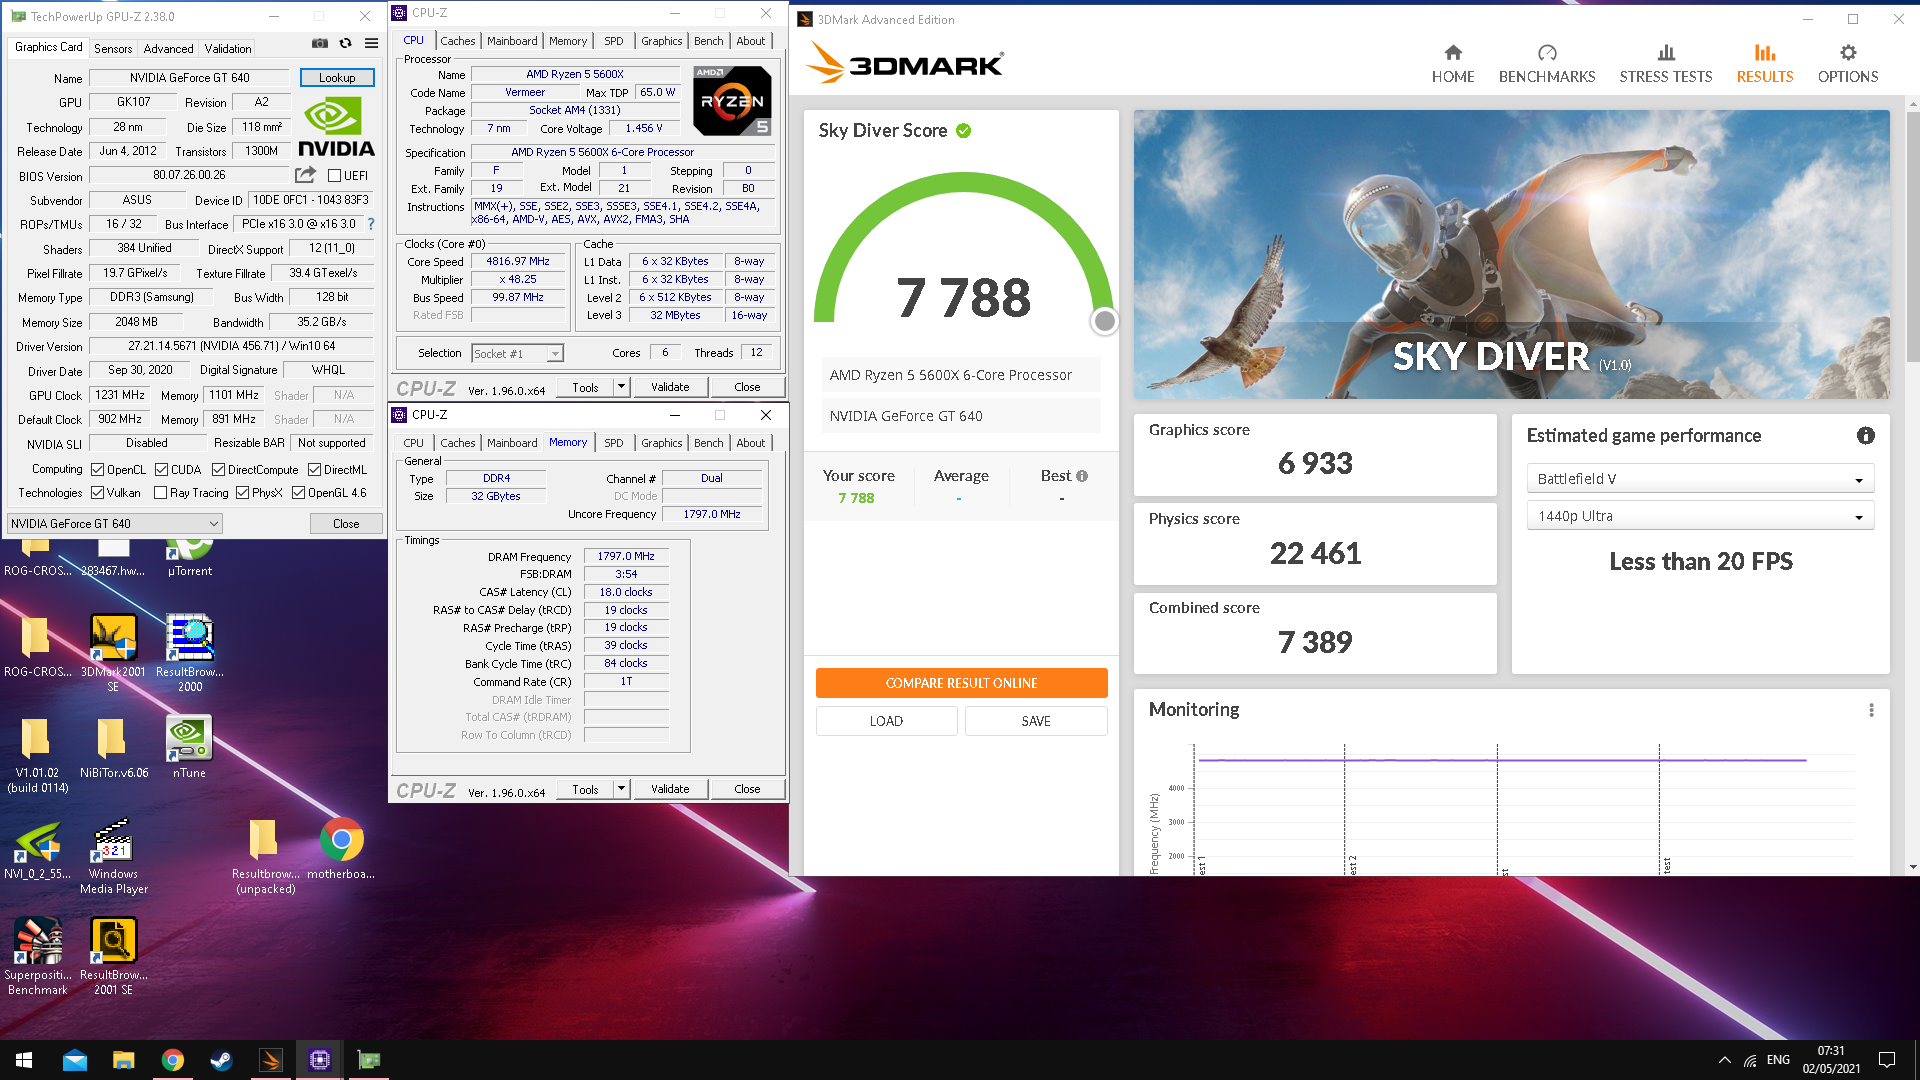This screenshot has width=1920, height=1080.
Task: Click the Estimated game performance info icon
Action: click(1866, 435)
